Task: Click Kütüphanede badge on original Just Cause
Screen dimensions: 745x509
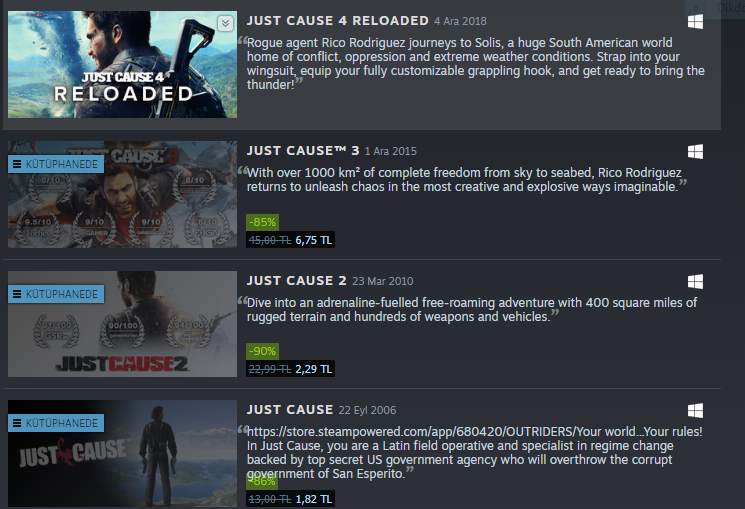Action: click(x=56, y=423)
